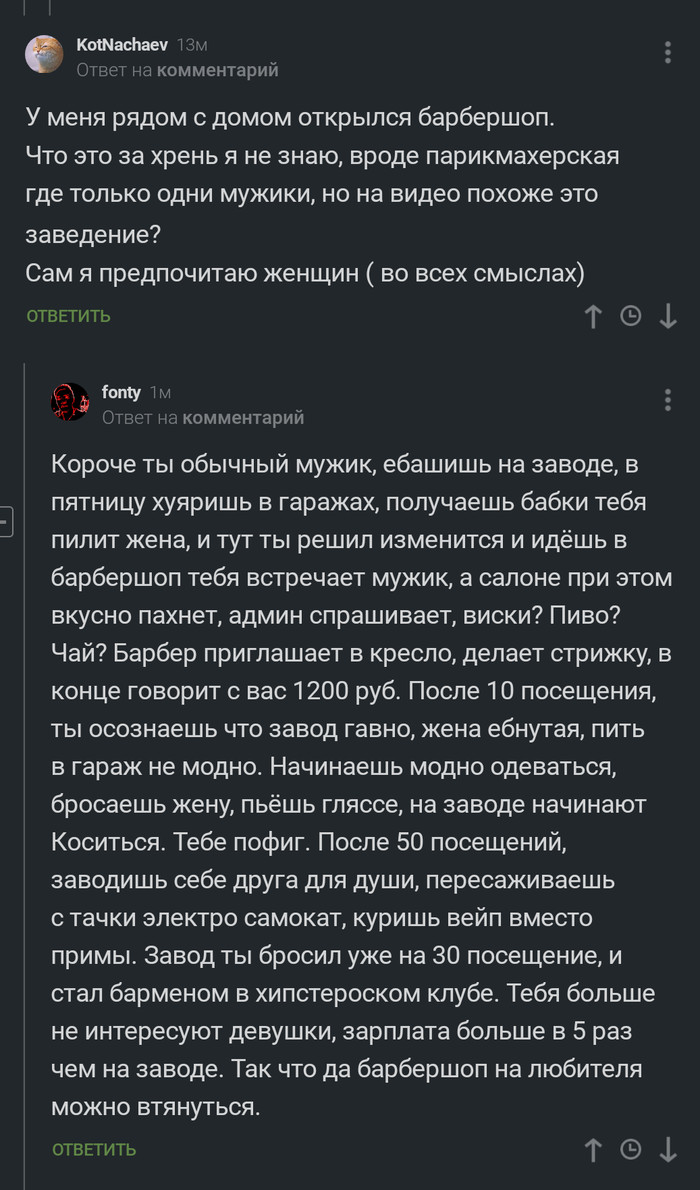This screenshot has height=1190, width=700.
Task: Open the комментарий link in KotNachaev's header
Action: [x=219, y=70]
